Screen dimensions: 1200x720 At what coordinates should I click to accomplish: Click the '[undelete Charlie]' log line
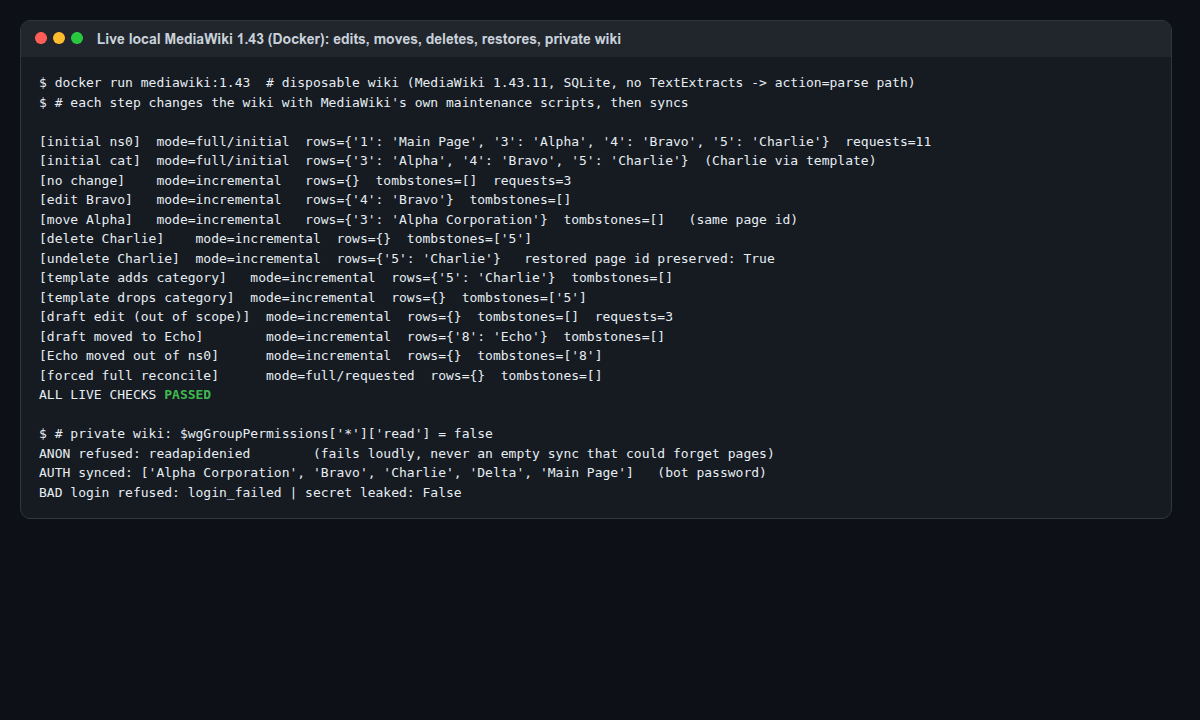(x=407, y=259)
